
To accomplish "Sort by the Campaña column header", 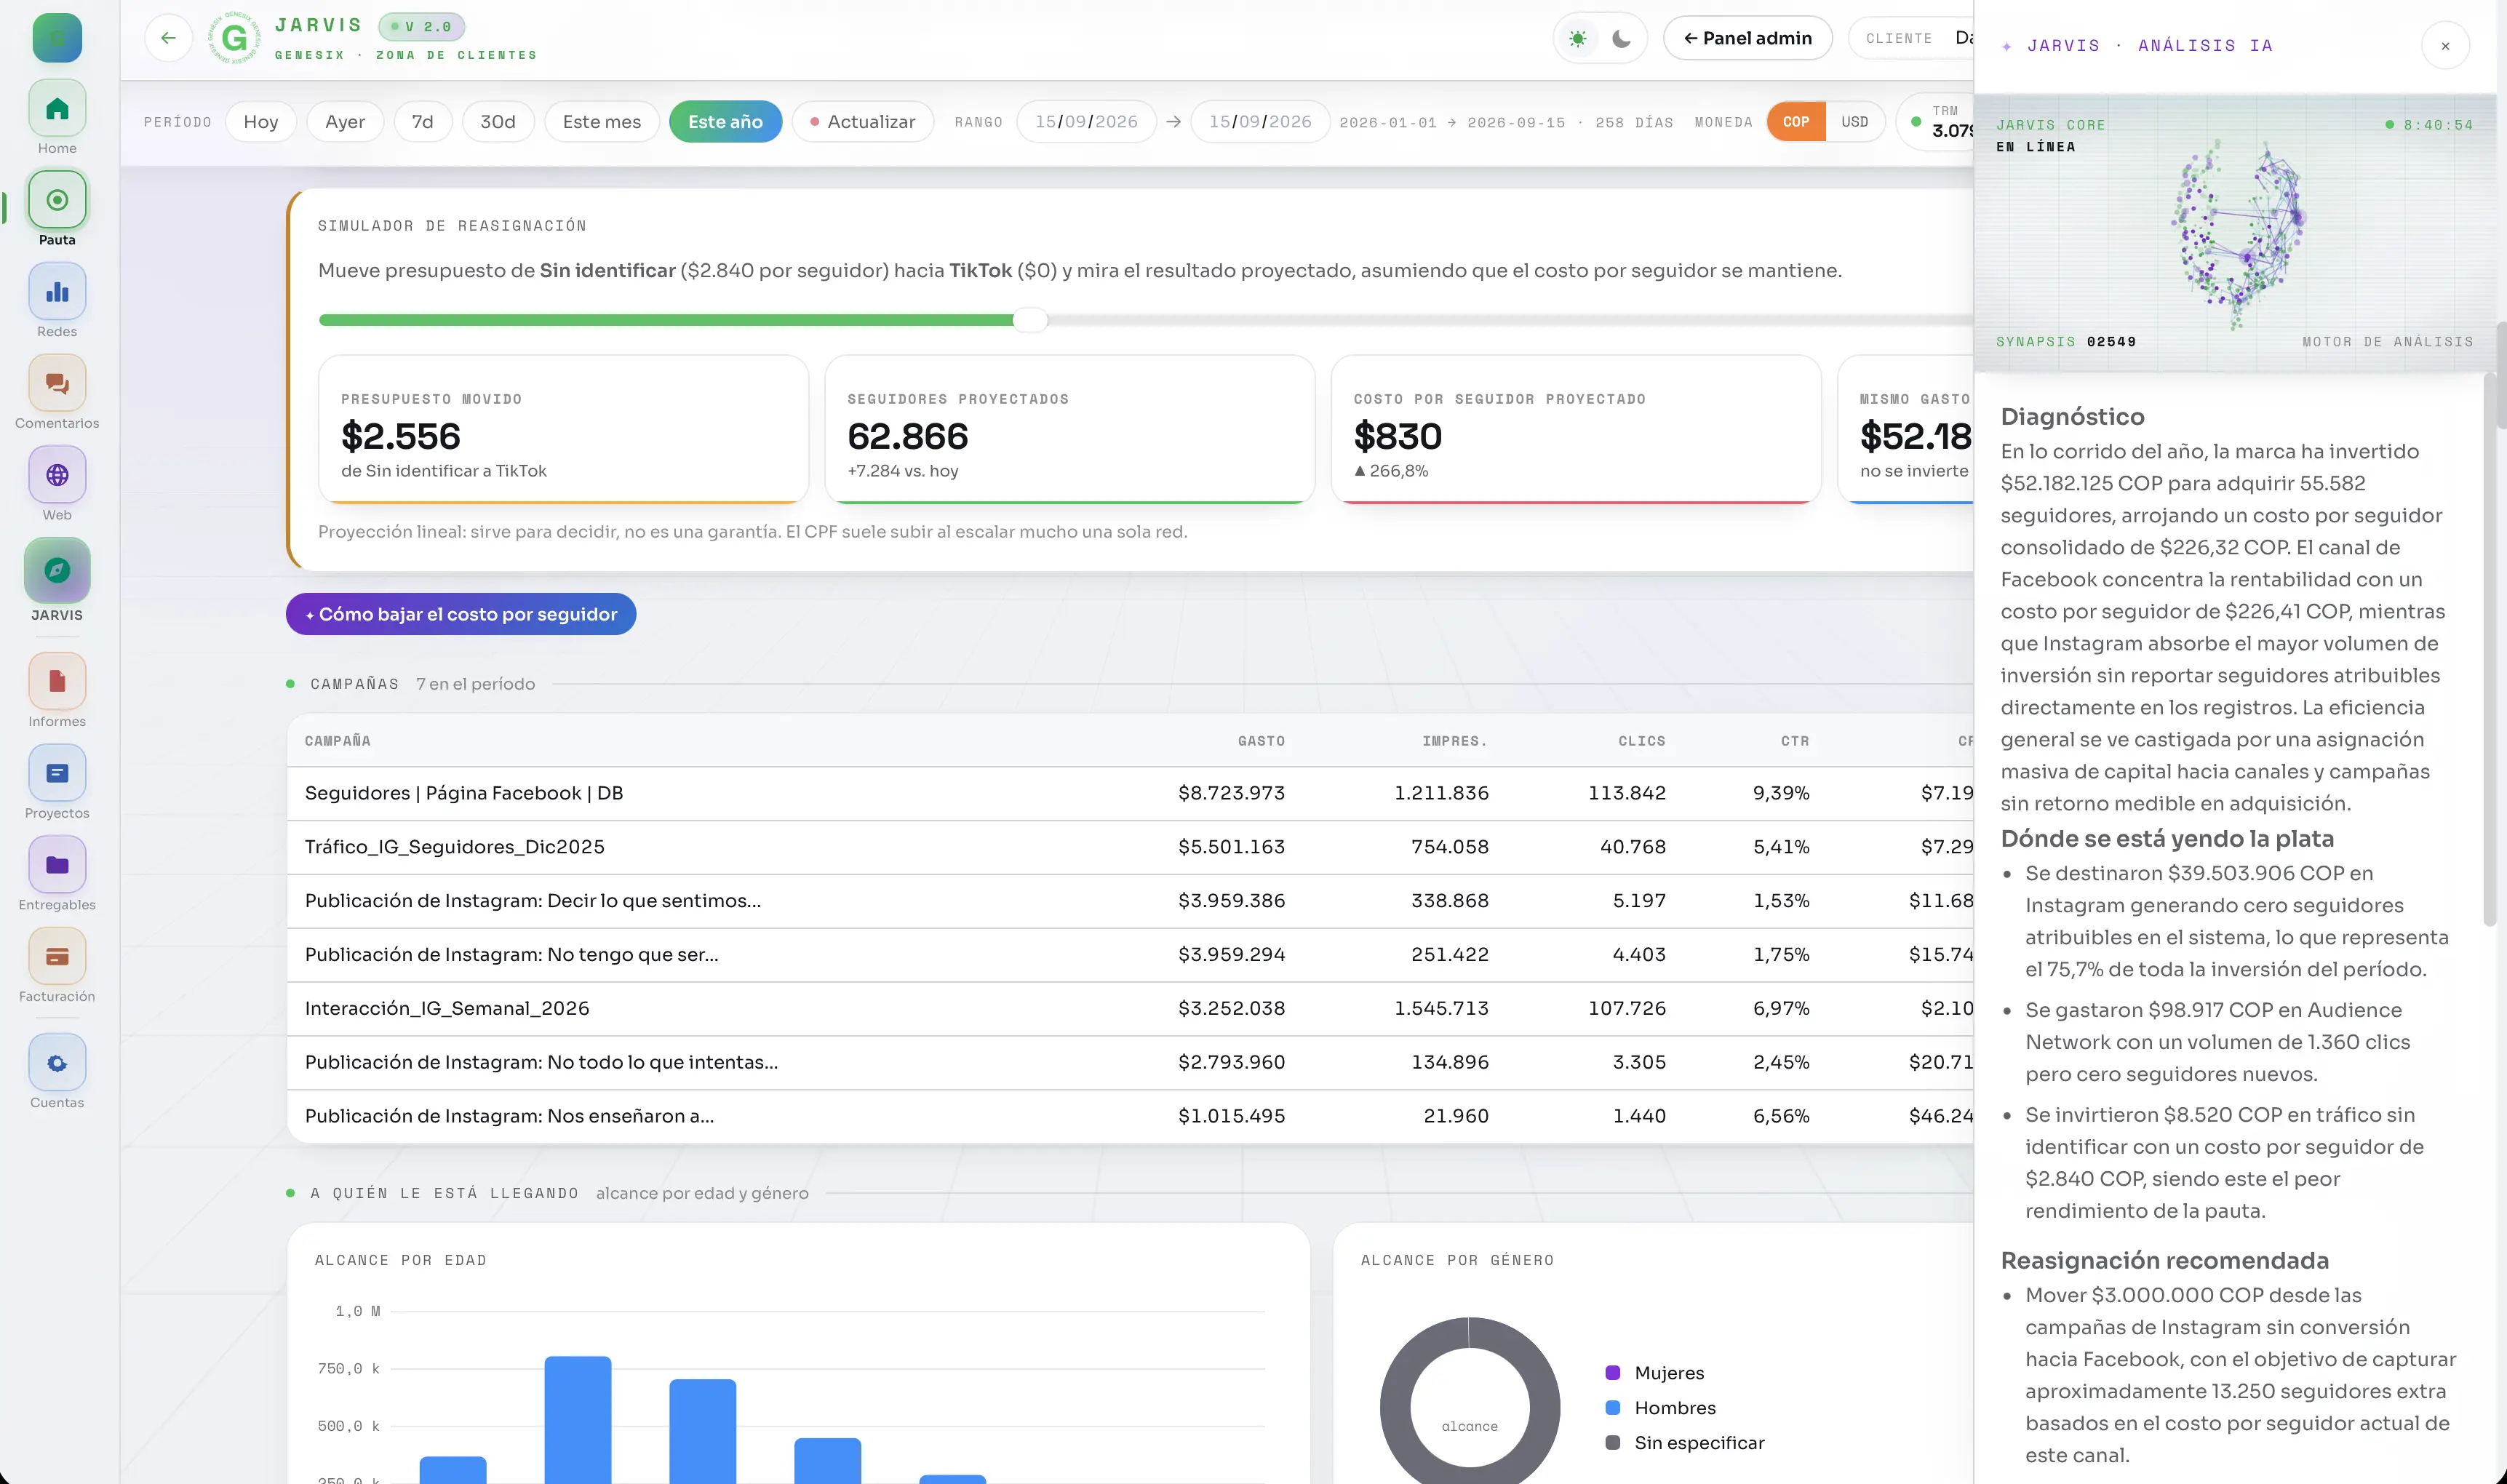I will (338, 741).
